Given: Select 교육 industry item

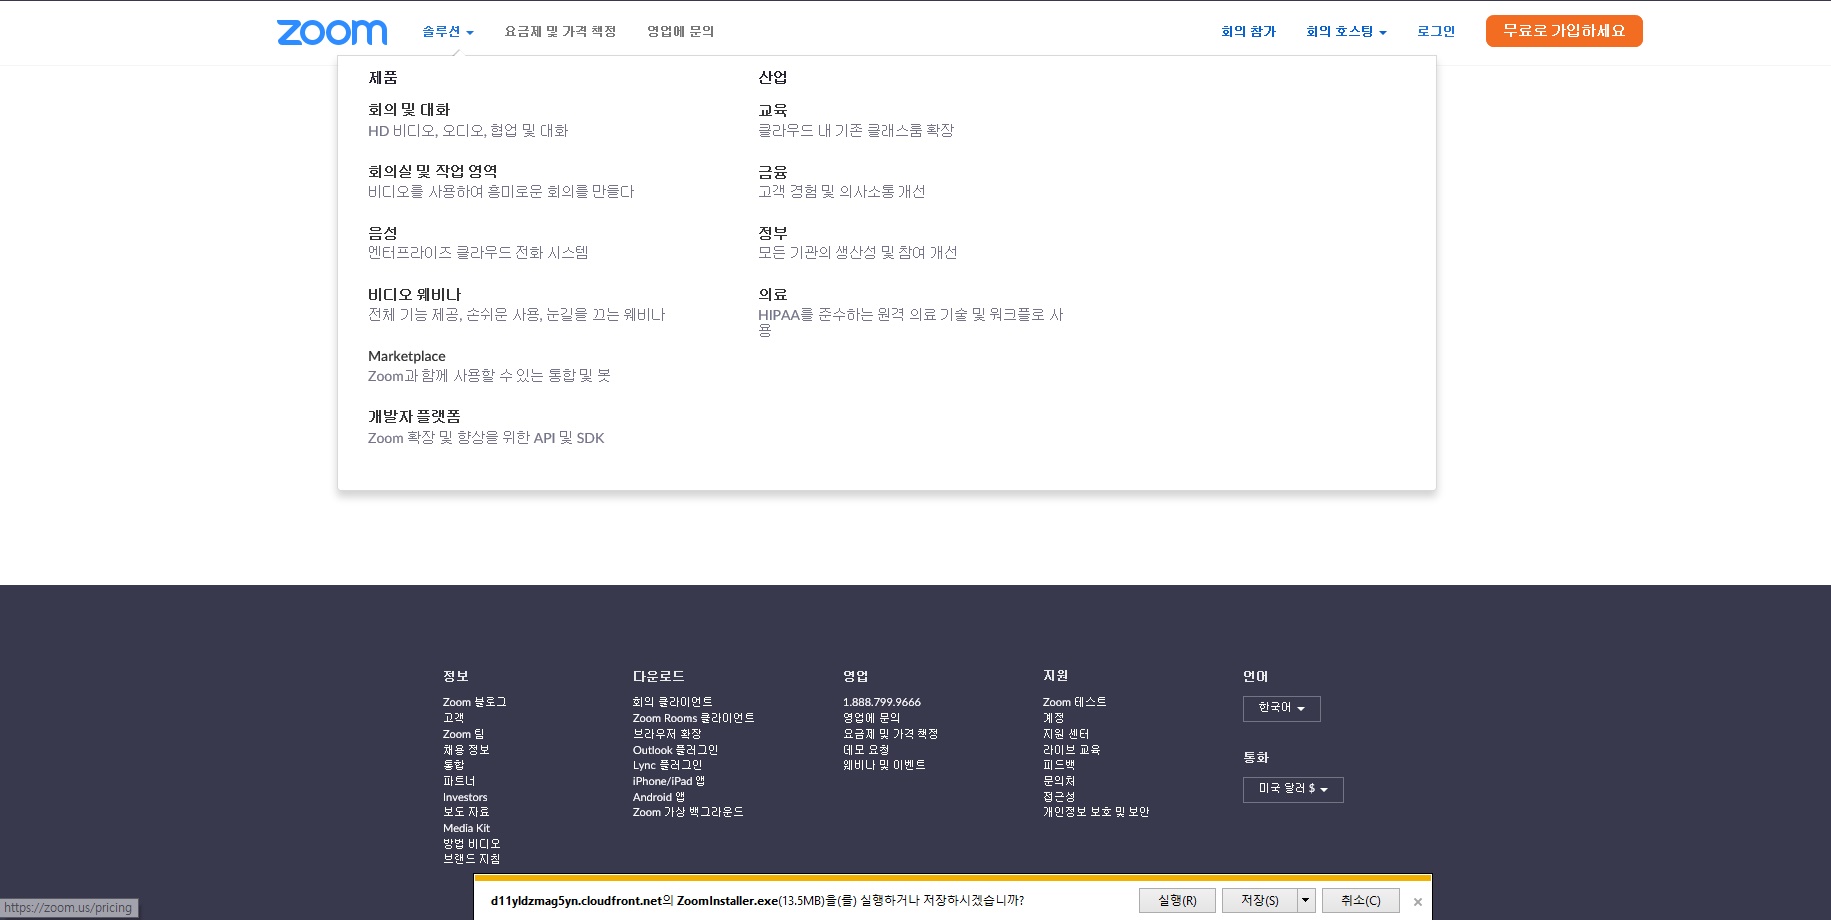Looking at the screenshot, I should click(x=772, y=110).
